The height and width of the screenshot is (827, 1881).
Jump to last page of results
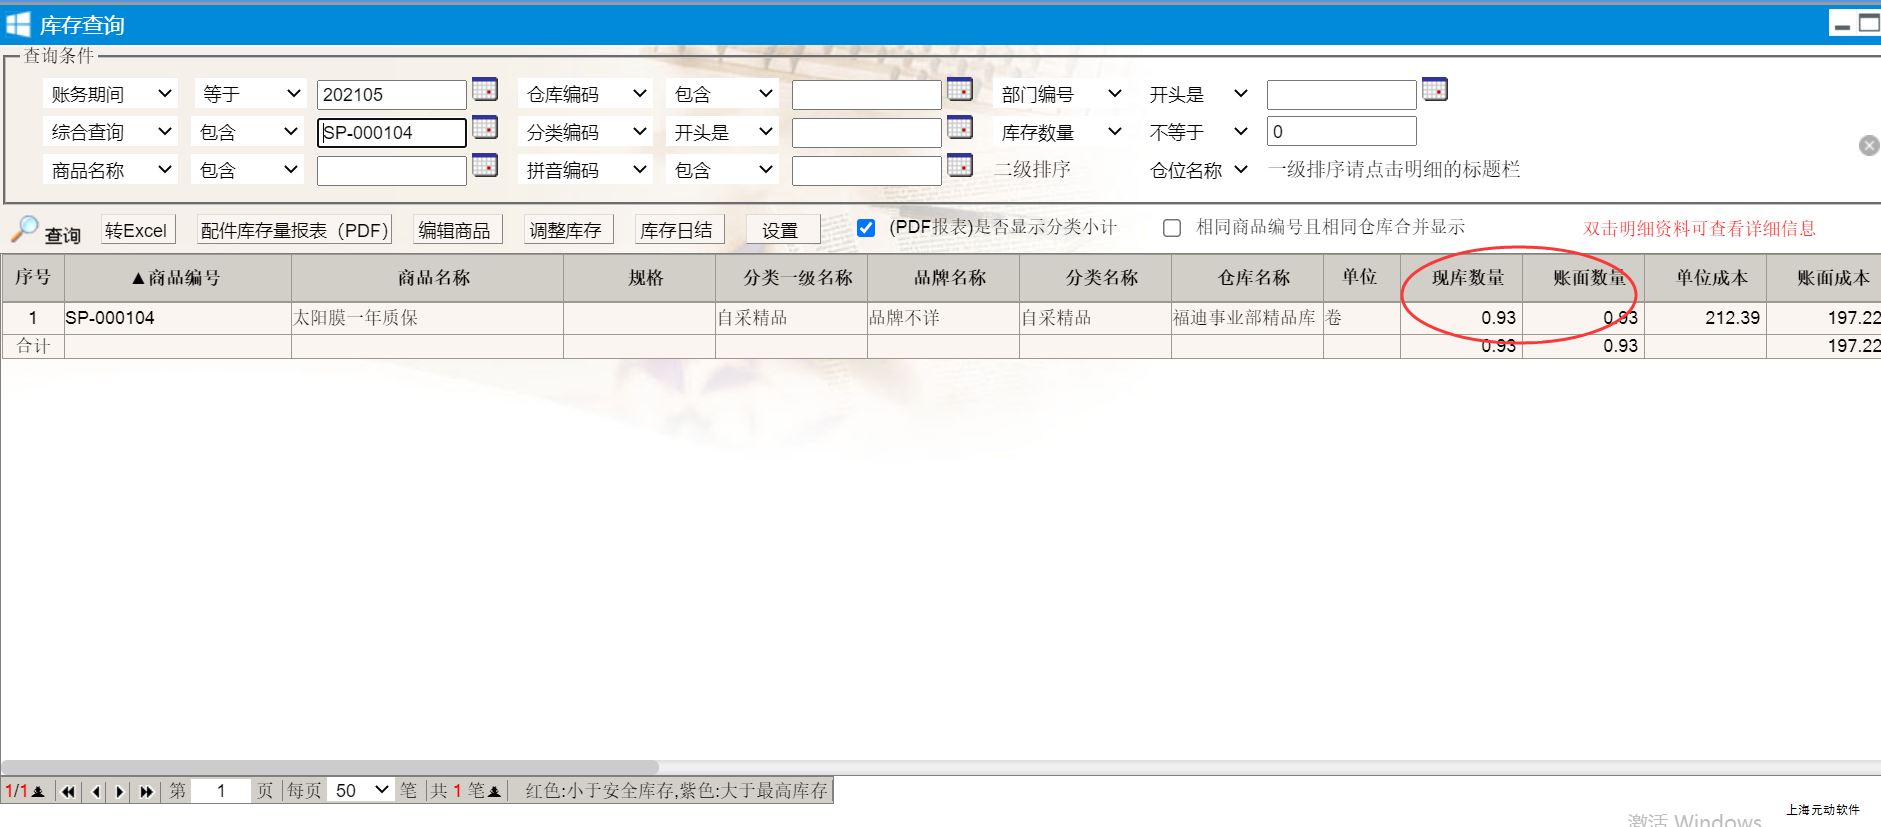[x=146, y=791]
